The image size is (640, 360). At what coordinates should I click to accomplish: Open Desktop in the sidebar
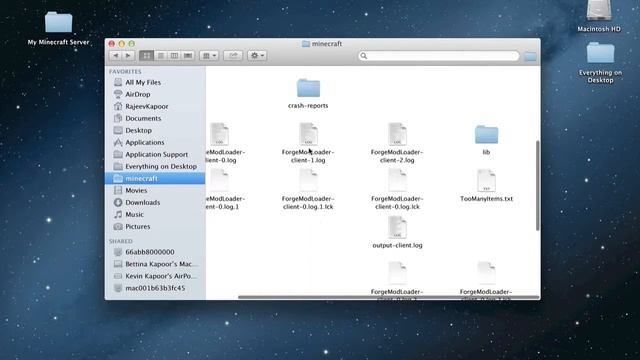(155, 131)
